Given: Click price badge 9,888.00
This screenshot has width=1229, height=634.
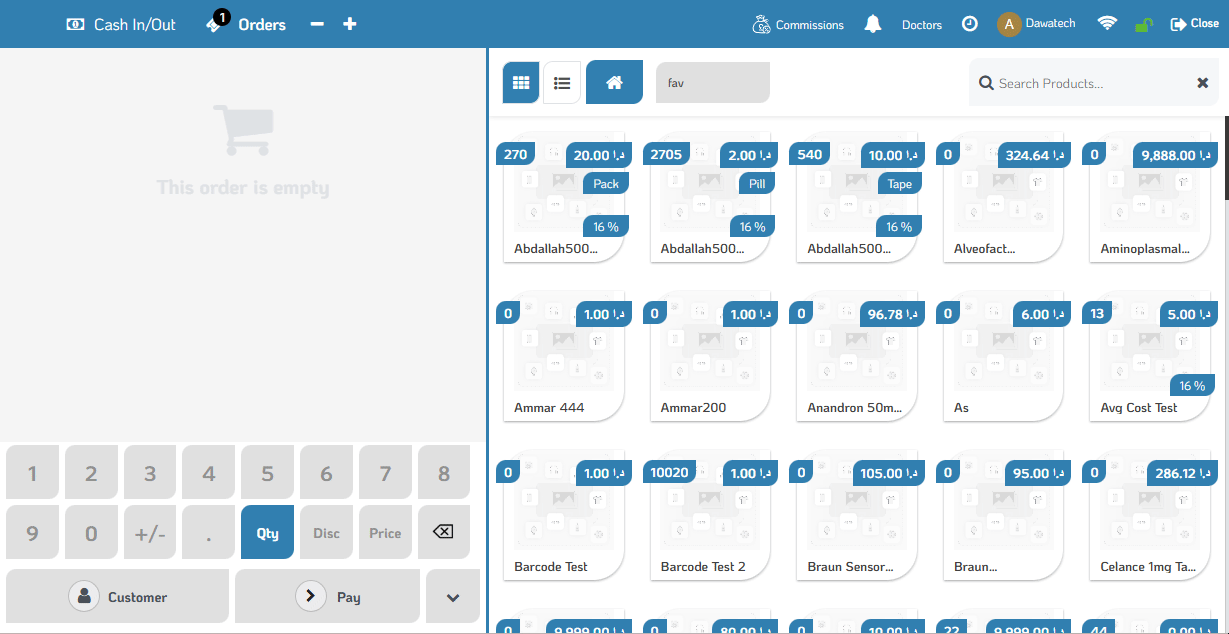Looking at the screenshot, I should [x=1175, y=155].
